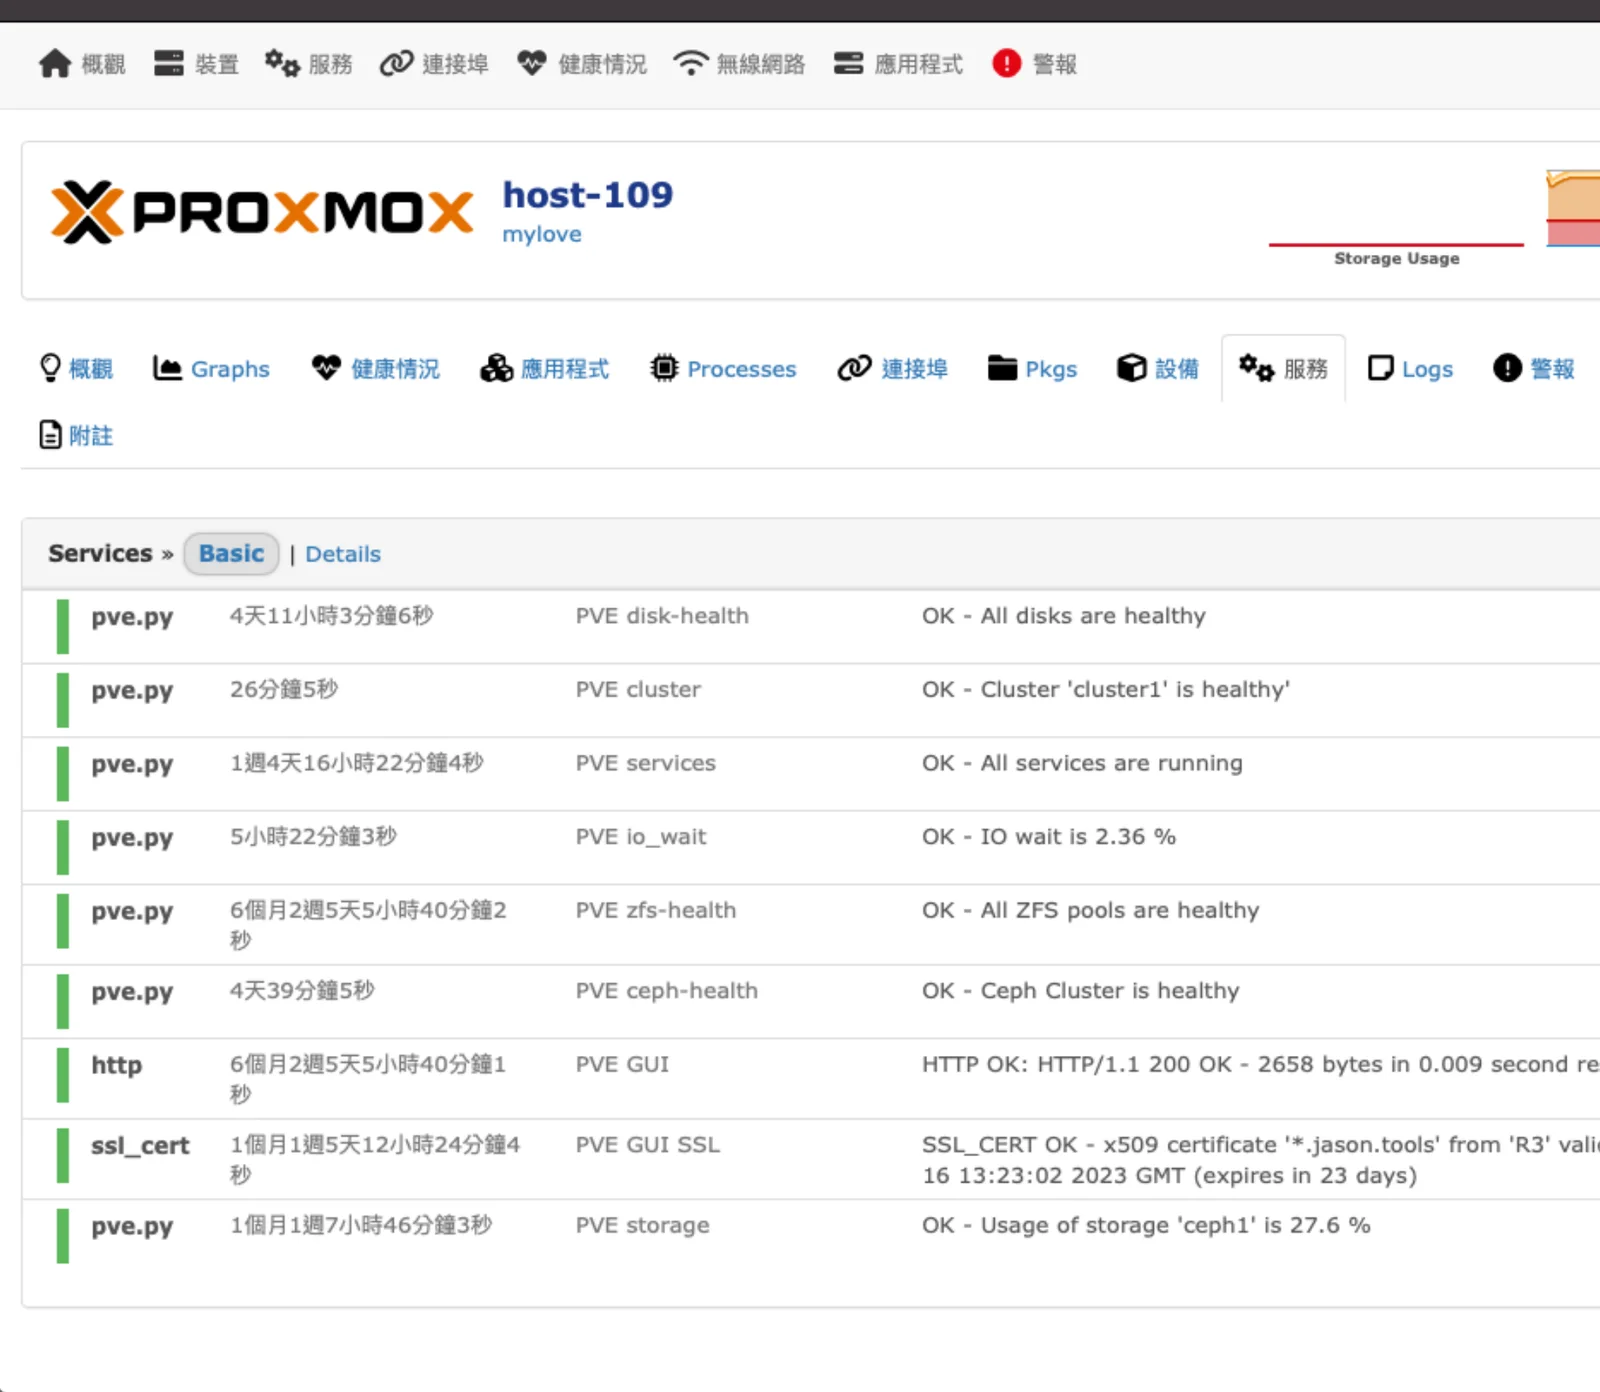
Task: Click the PVE storage description
Action: tap(642, 1225)
